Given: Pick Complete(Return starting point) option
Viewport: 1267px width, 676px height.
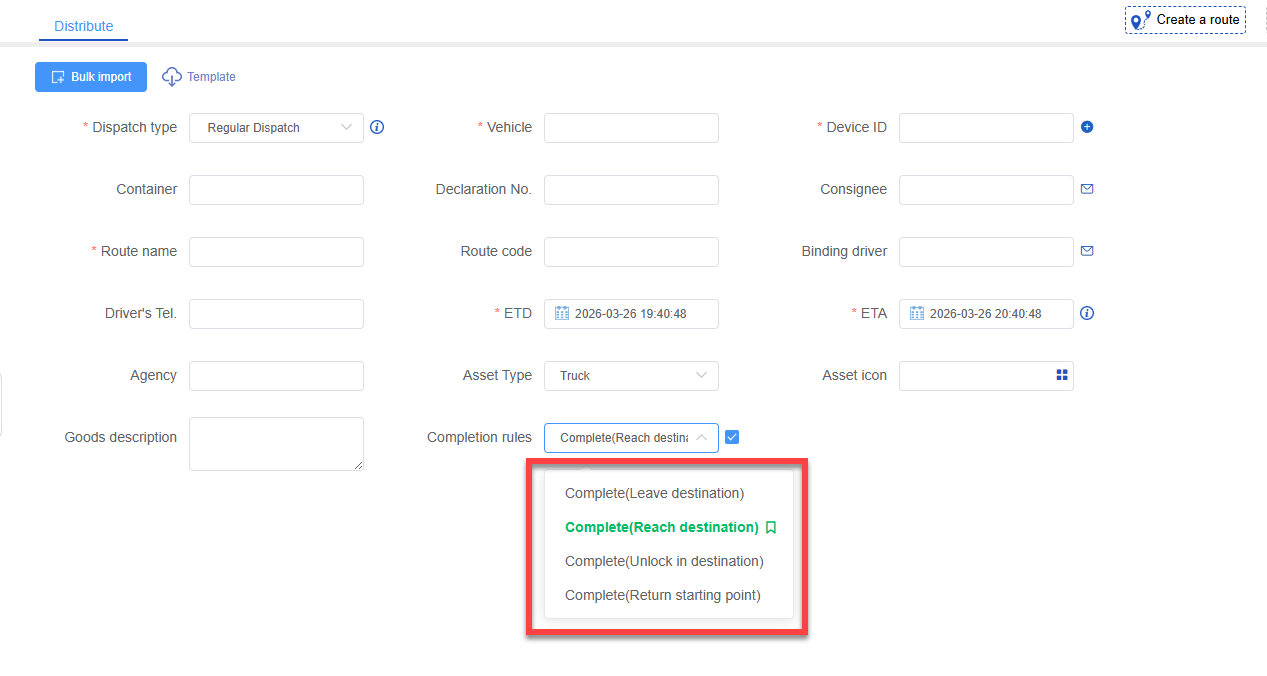Looking at the screenshot, I should (x=662, y=595).
